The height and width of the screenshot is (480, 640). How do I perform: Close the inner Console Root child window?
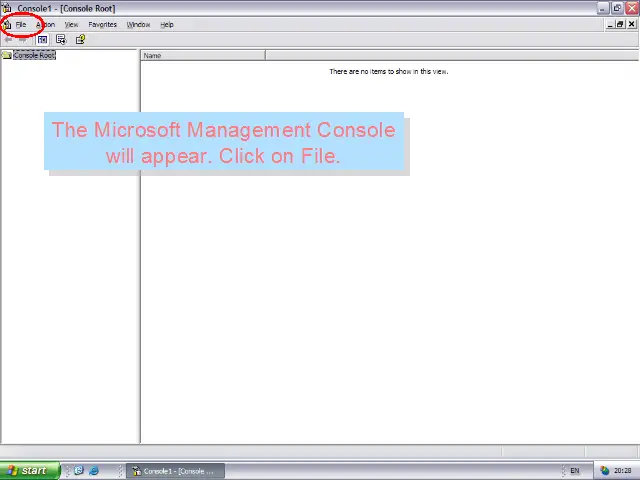tap(631, 24)
